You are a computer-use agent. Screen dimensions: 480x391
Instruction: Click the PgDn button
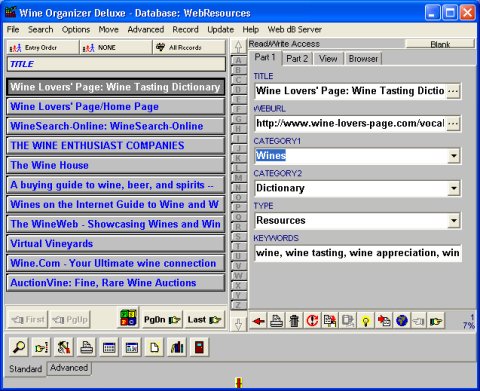[162, 320]
